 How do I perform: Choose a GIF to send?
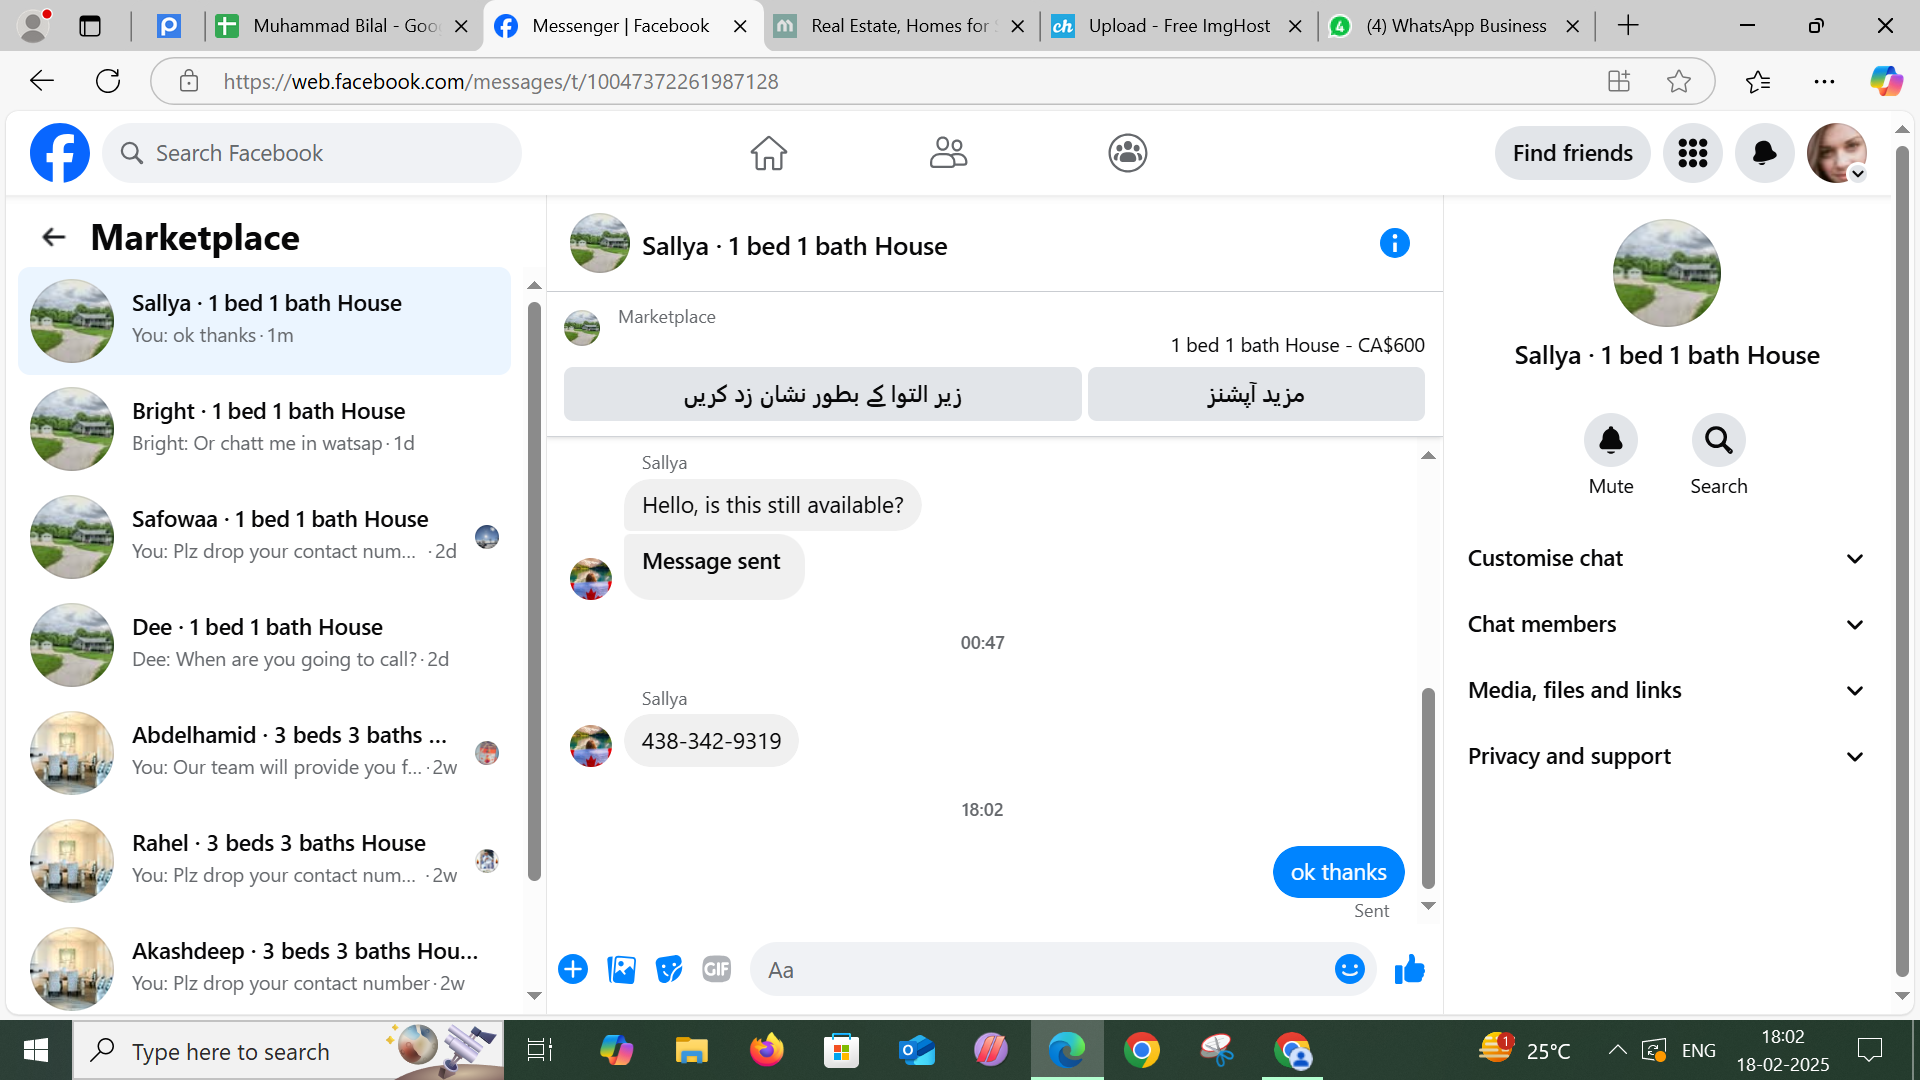716,969
